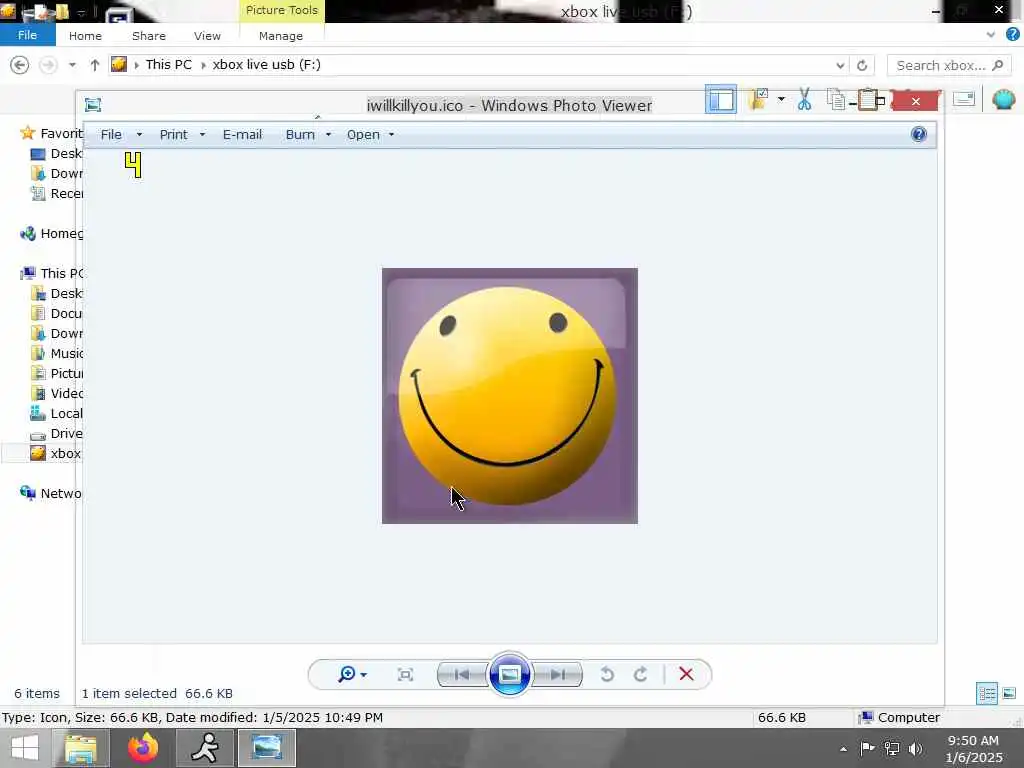The width and height of the screenshot is (1024, 768).
Task: Open the running man taskbar app
Action: coord(206,748)
